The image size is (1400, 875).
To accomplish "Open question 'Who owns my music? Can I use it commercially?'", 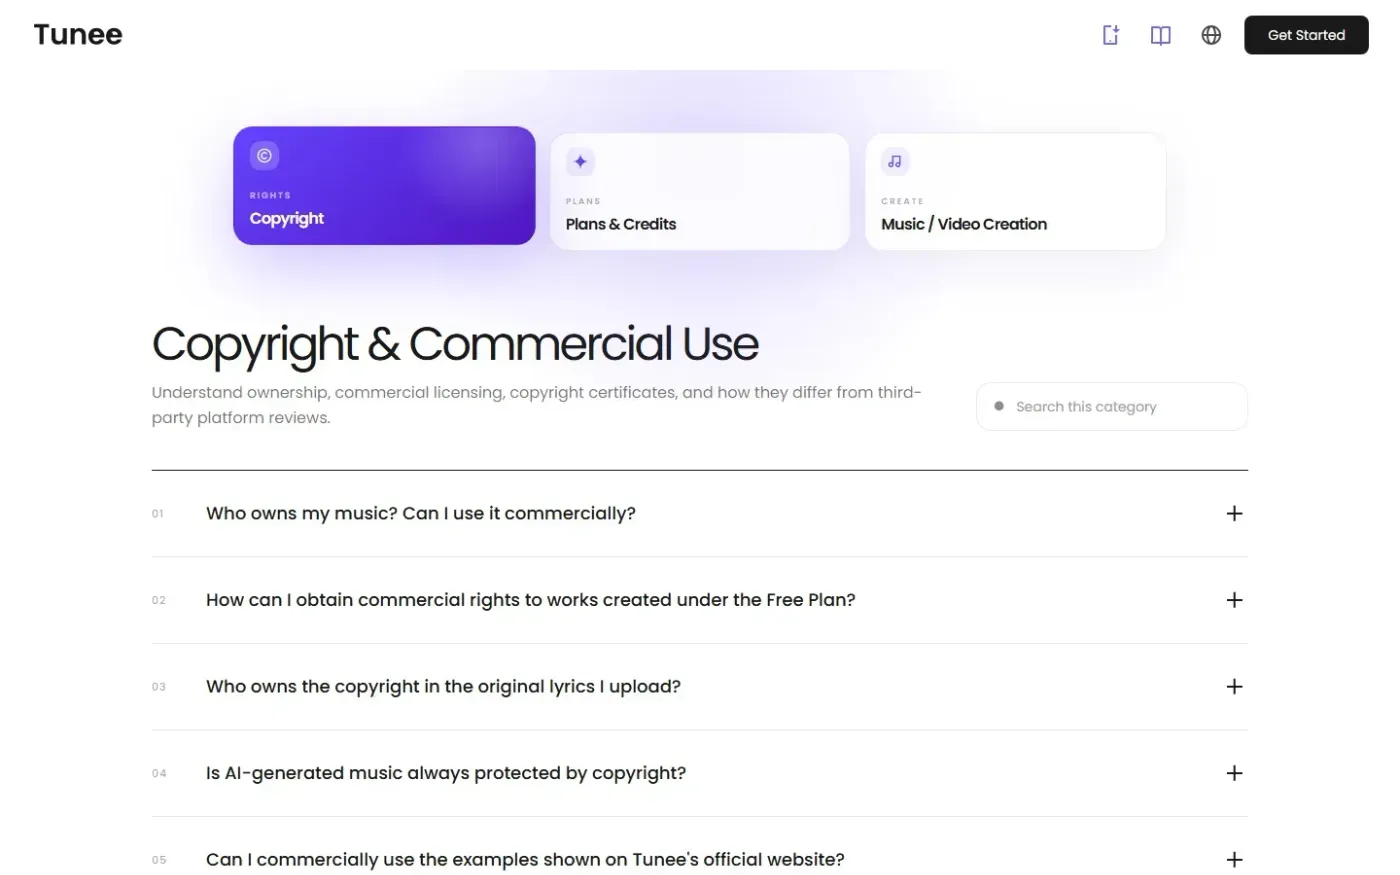I will [421, 513].
